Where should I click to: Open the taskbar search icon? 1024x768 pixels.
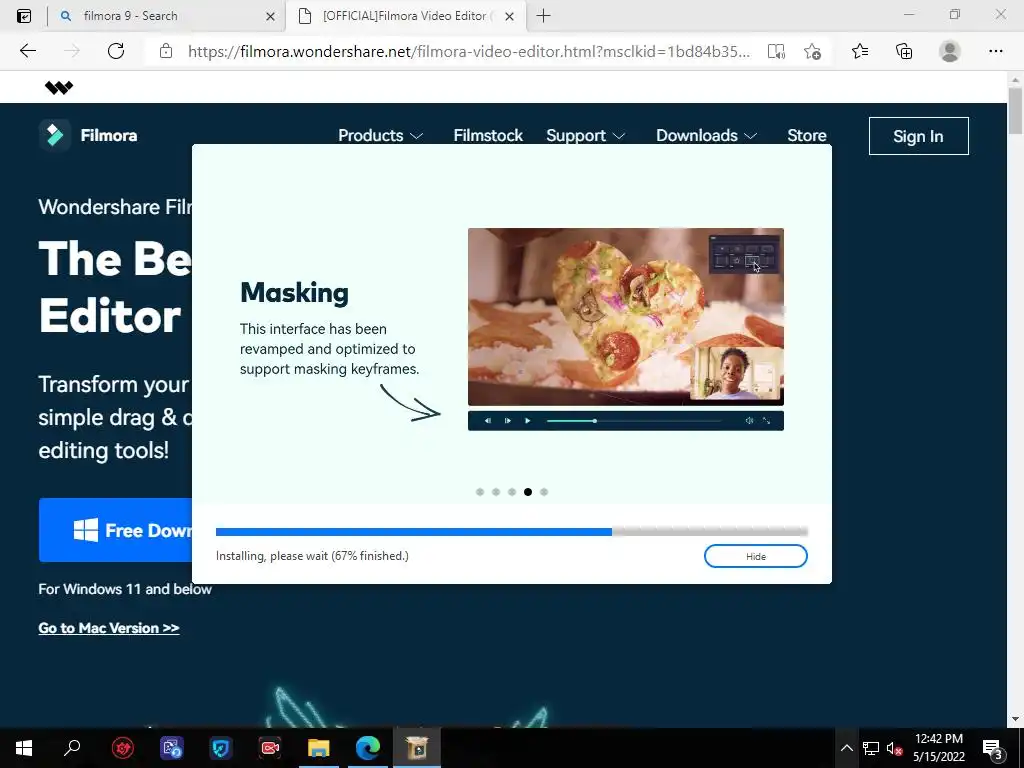click(72, 748)
